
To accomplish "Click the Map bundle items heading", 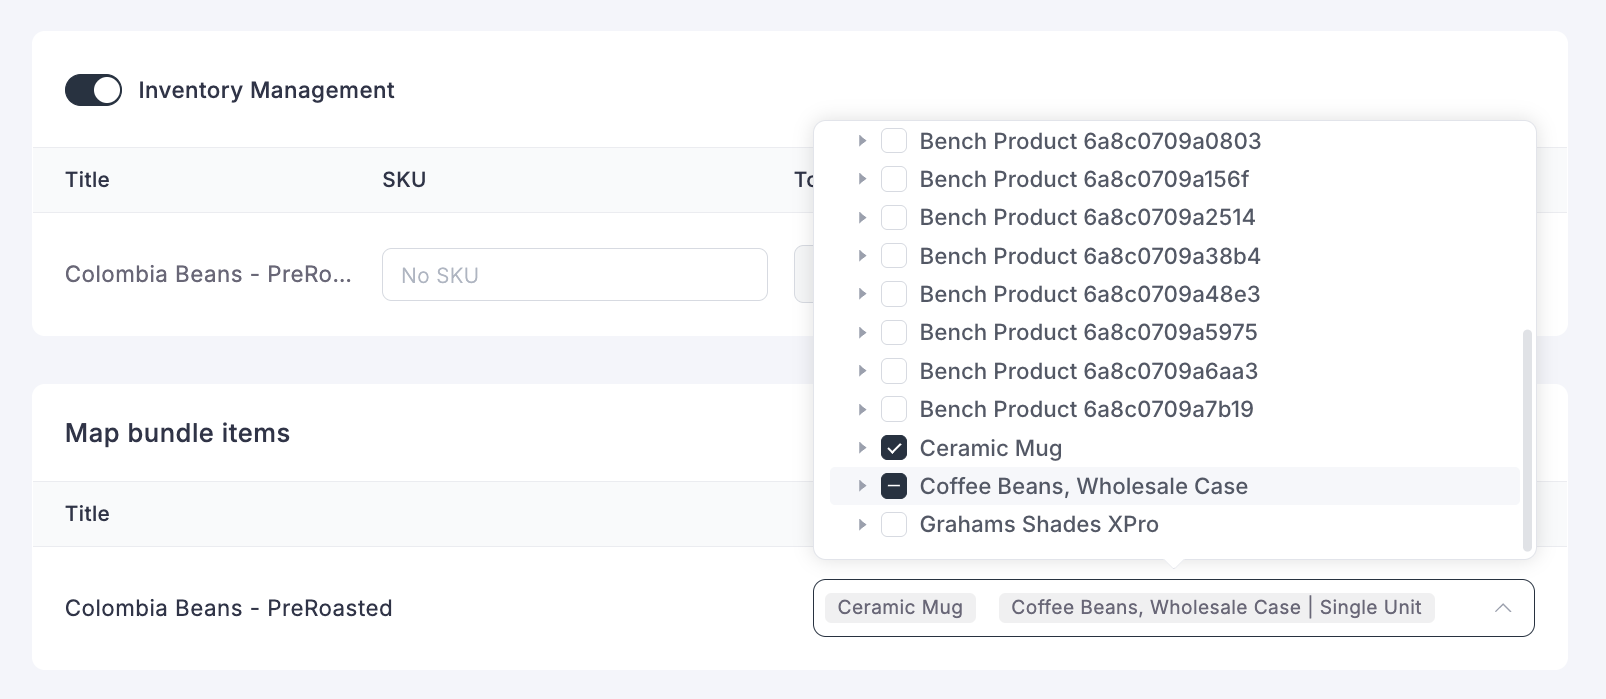I will 177,433.
